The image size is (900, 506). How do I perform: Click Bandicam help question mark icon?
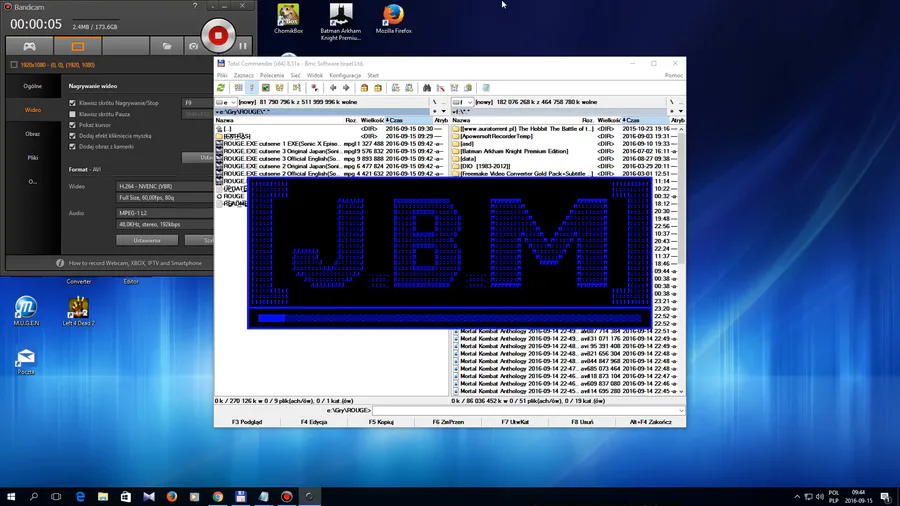195,6
